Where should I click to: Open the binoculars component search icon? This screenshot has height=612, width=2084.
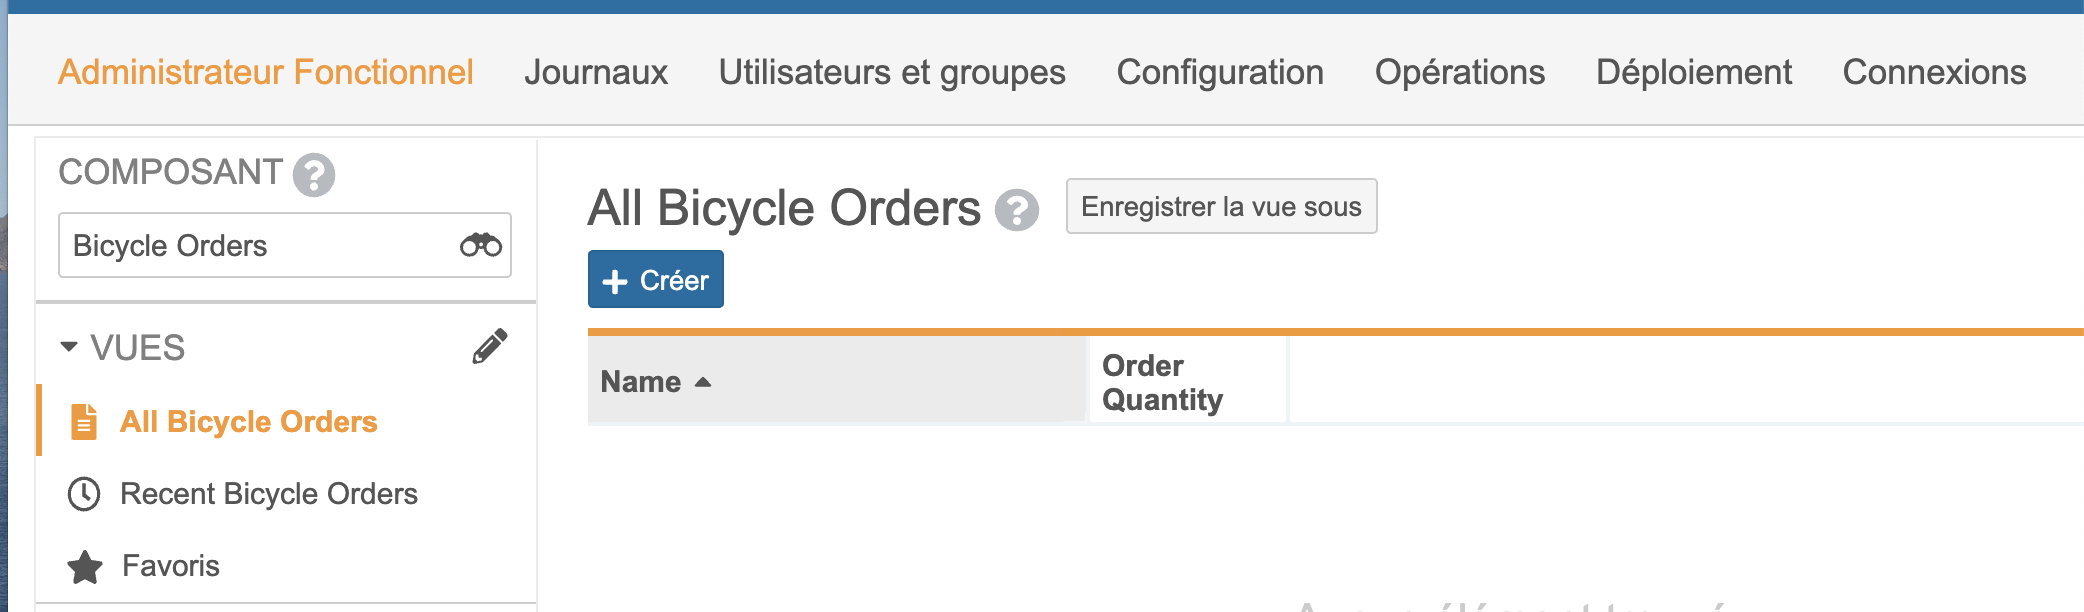(481, 245)
